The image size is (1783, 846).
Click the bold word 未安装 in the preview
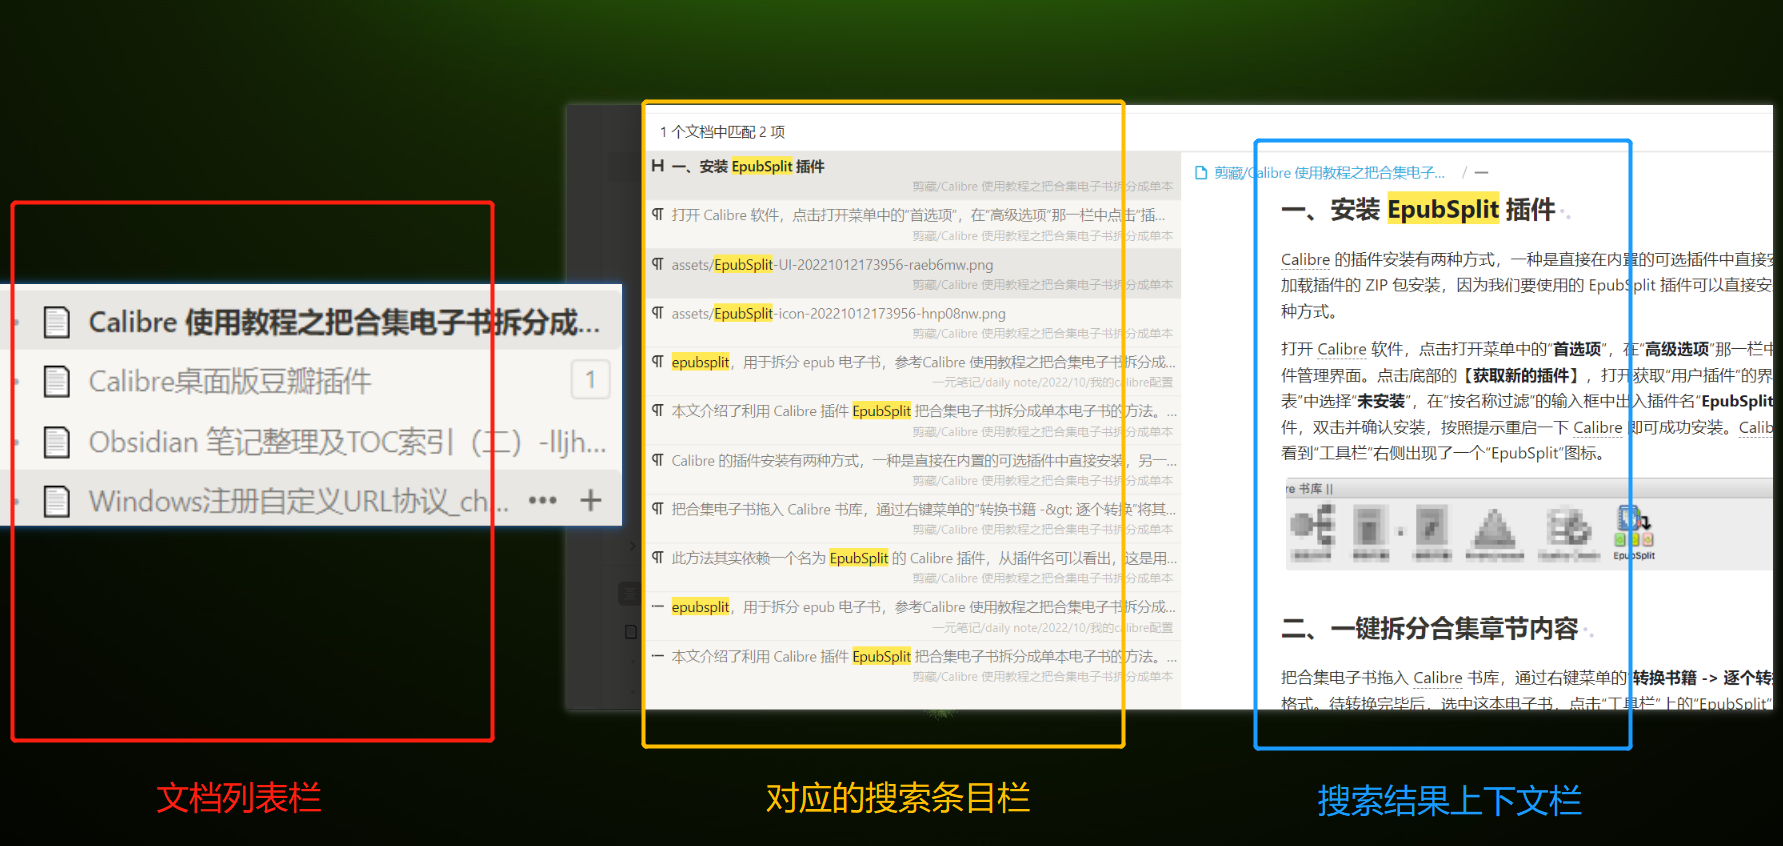(1381, 401)
